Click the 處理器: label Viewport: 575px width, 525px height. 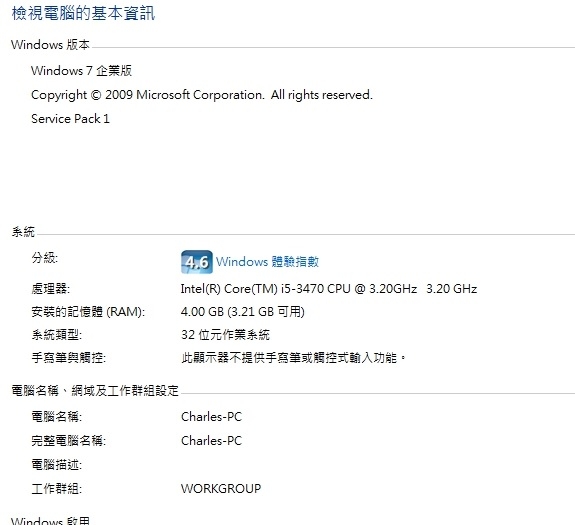tap(51, 289)
